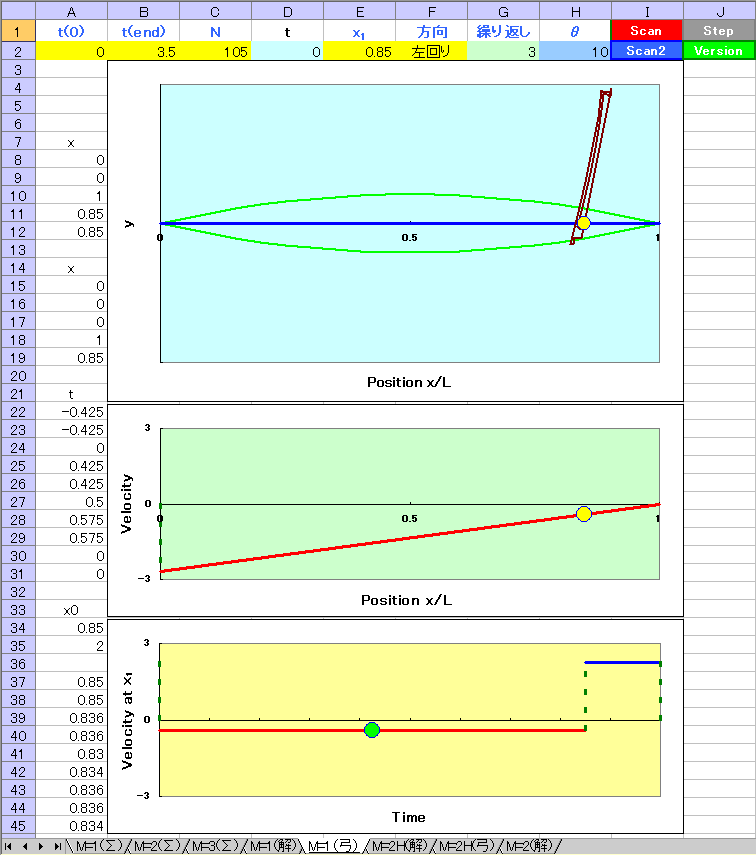Screen dimensions: 756x855
Task: Go to first sheet using tab arrow
Action: pos(9,846)
